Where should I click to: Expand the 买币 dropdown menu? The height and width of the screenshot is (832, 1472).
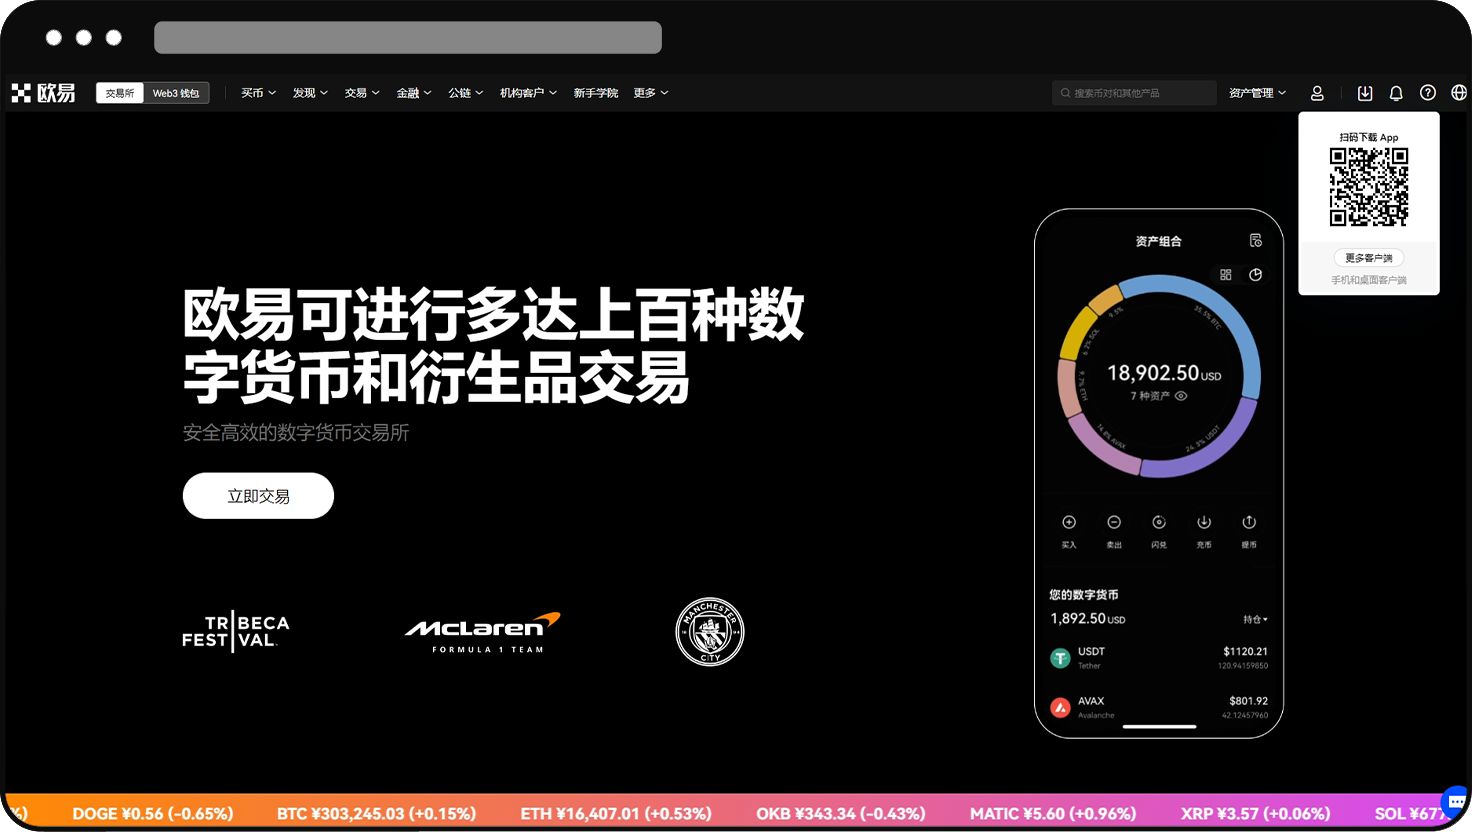[x=258, y=93]
